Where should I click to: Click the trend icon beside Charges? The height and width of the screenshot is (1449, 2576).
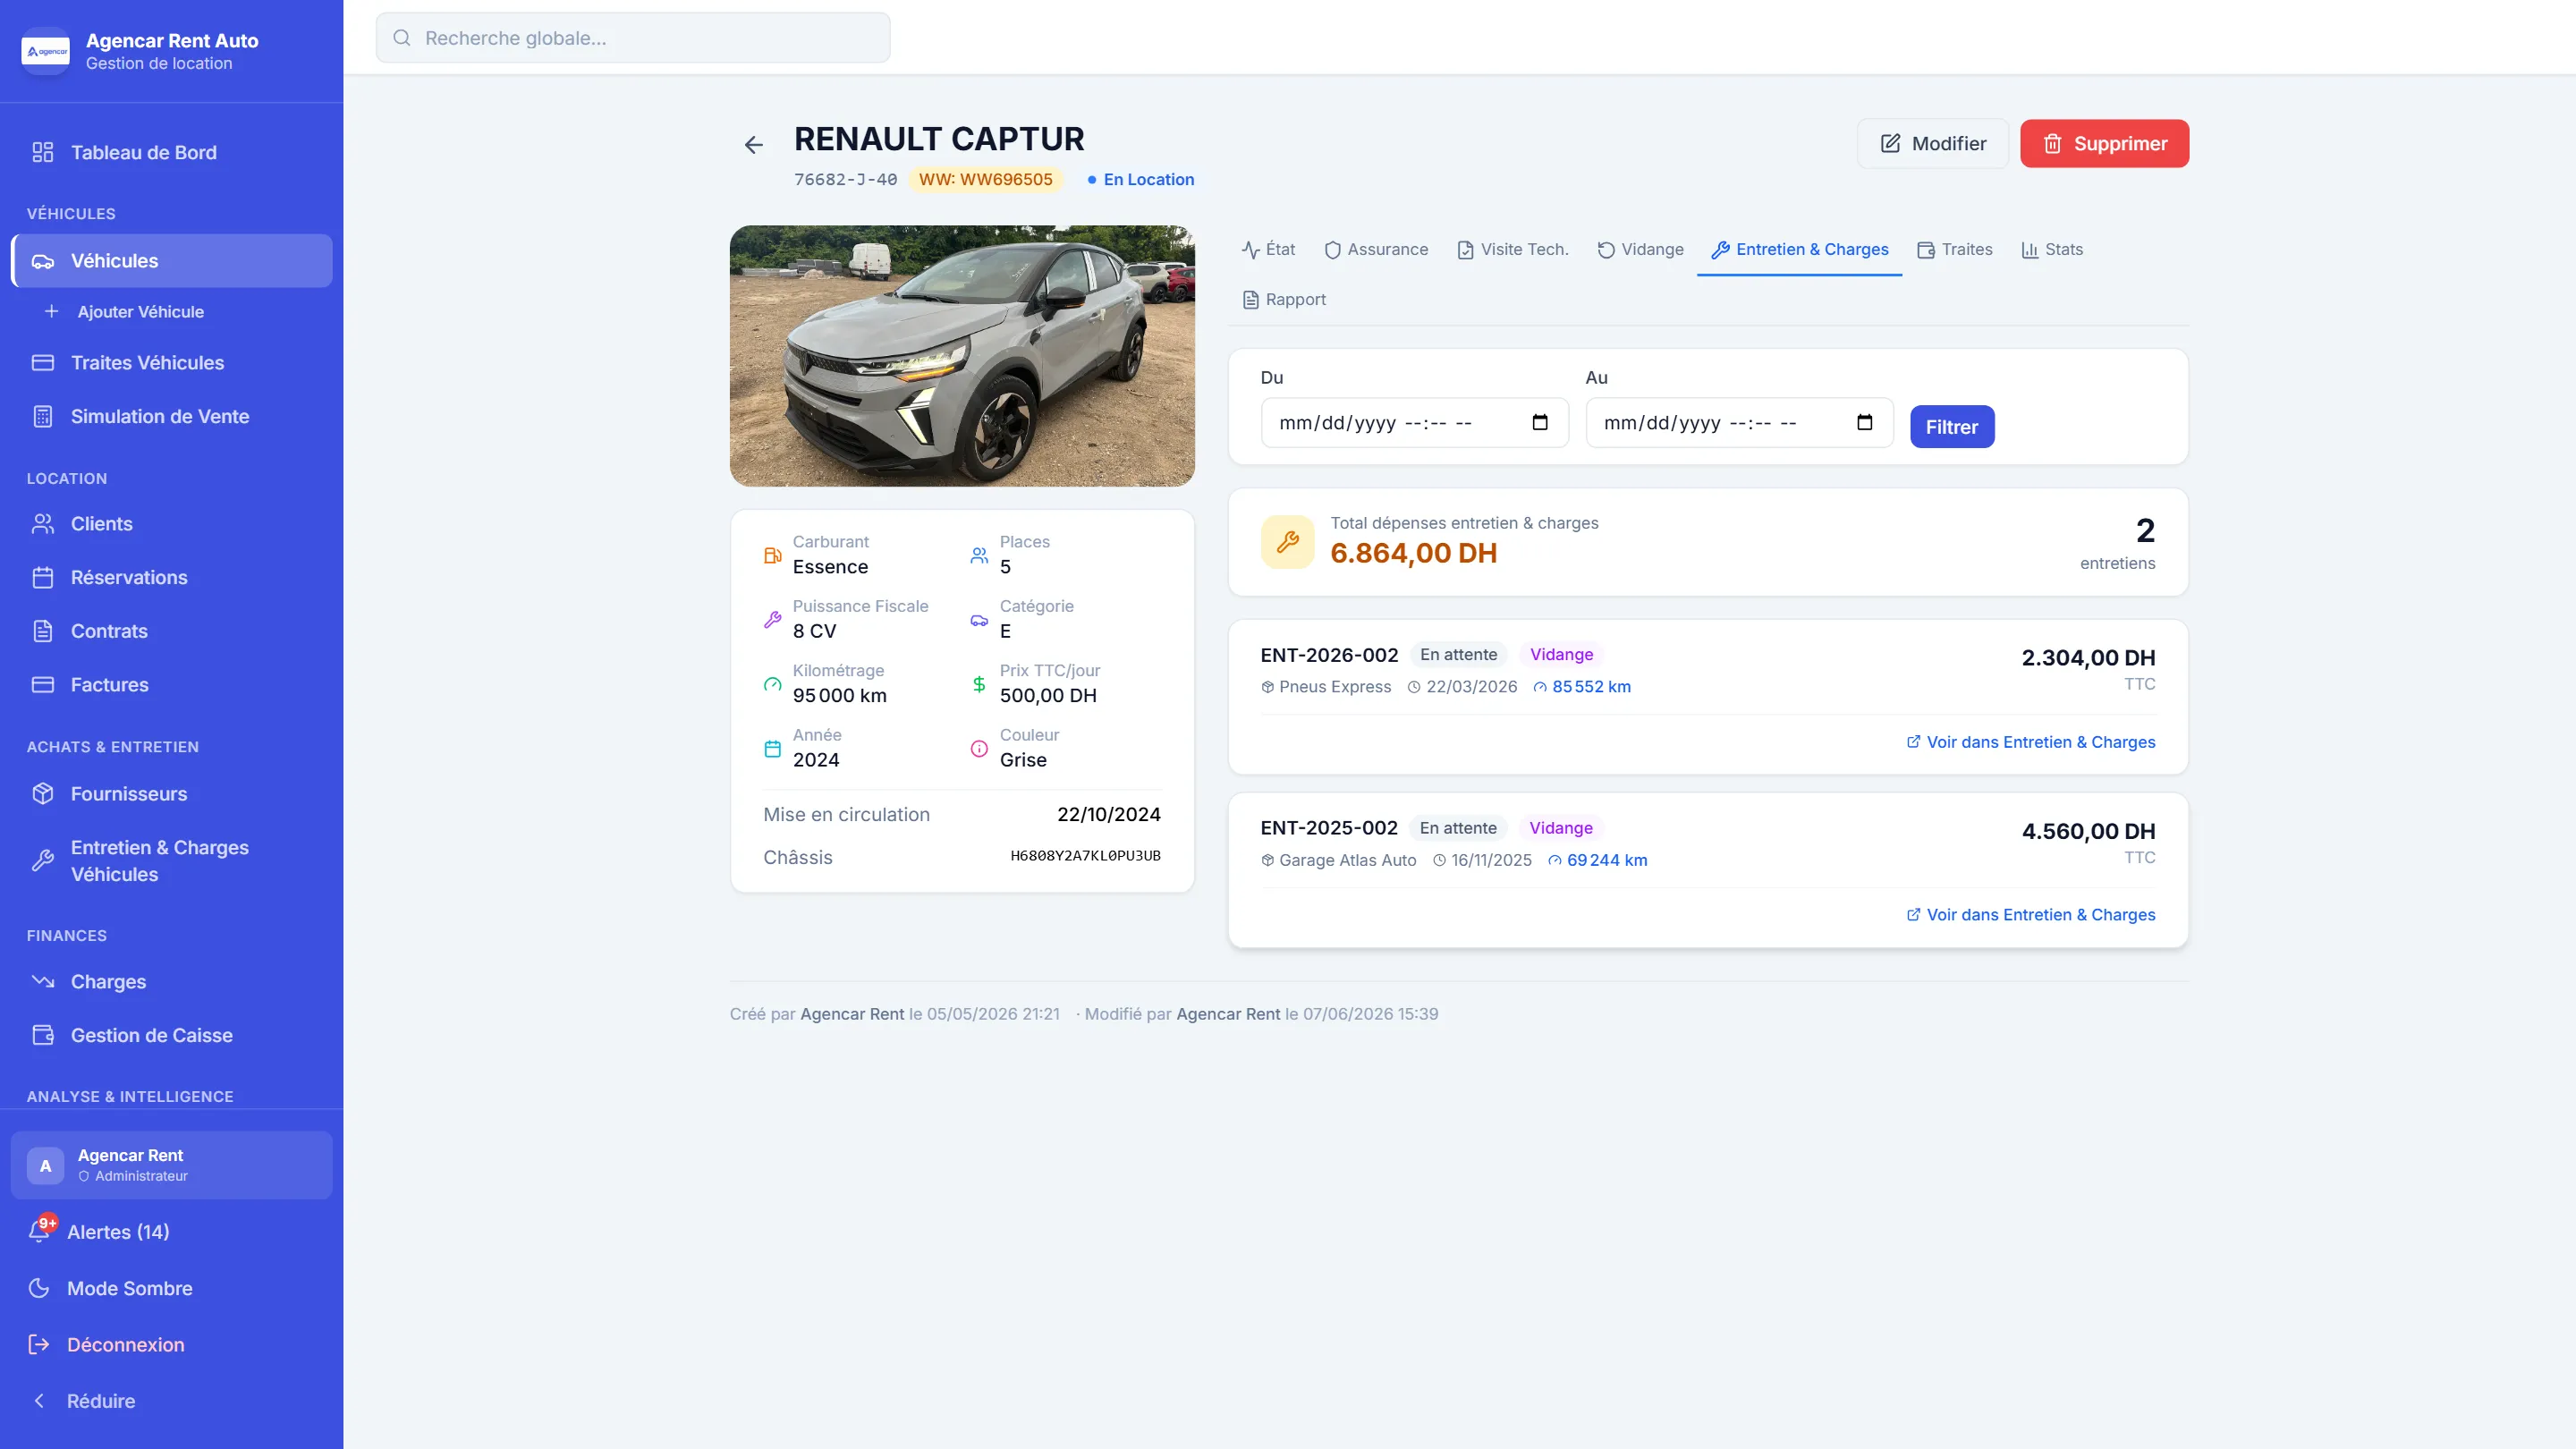pyautogui.click(x=42, y=982)
